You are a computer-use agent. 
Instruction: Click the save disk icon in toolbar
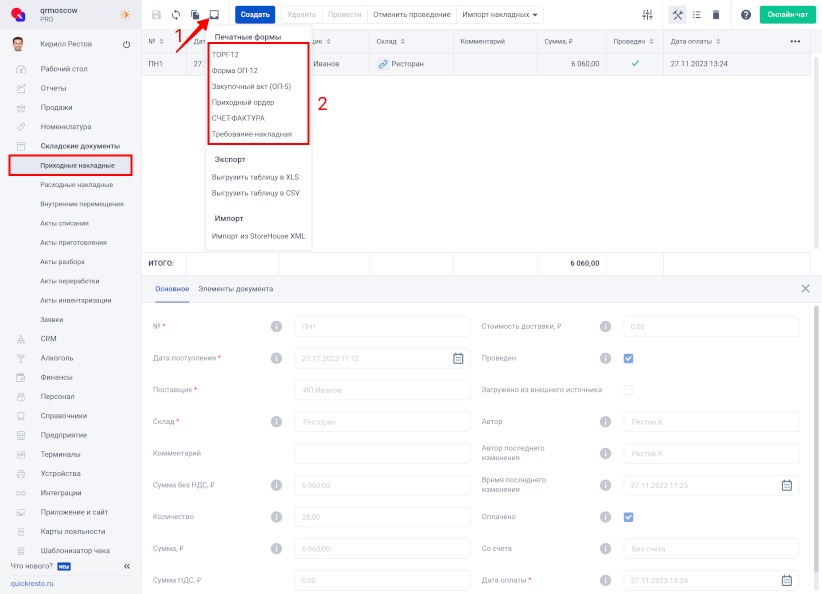click(156, 15)
